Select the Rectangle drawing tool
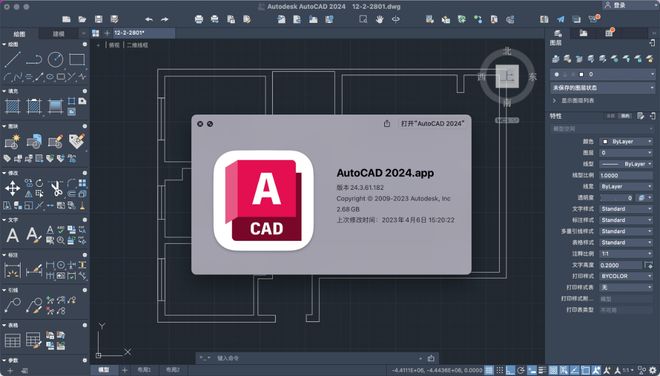Image resolution: width=660 pixels, height=376 pixels. [x=77, y=59]
